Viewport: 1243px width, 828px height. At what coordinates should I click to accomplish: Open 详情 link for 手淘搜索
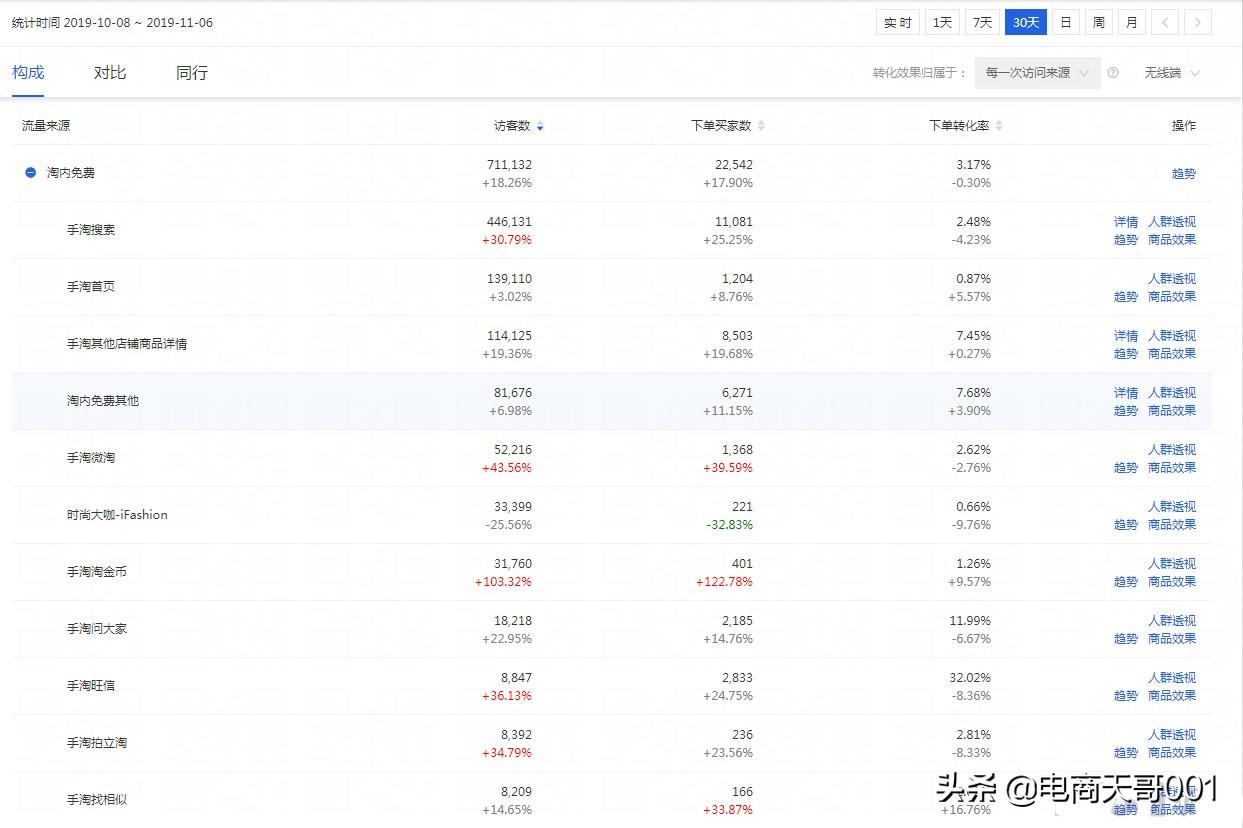(x=1126, y=222)
